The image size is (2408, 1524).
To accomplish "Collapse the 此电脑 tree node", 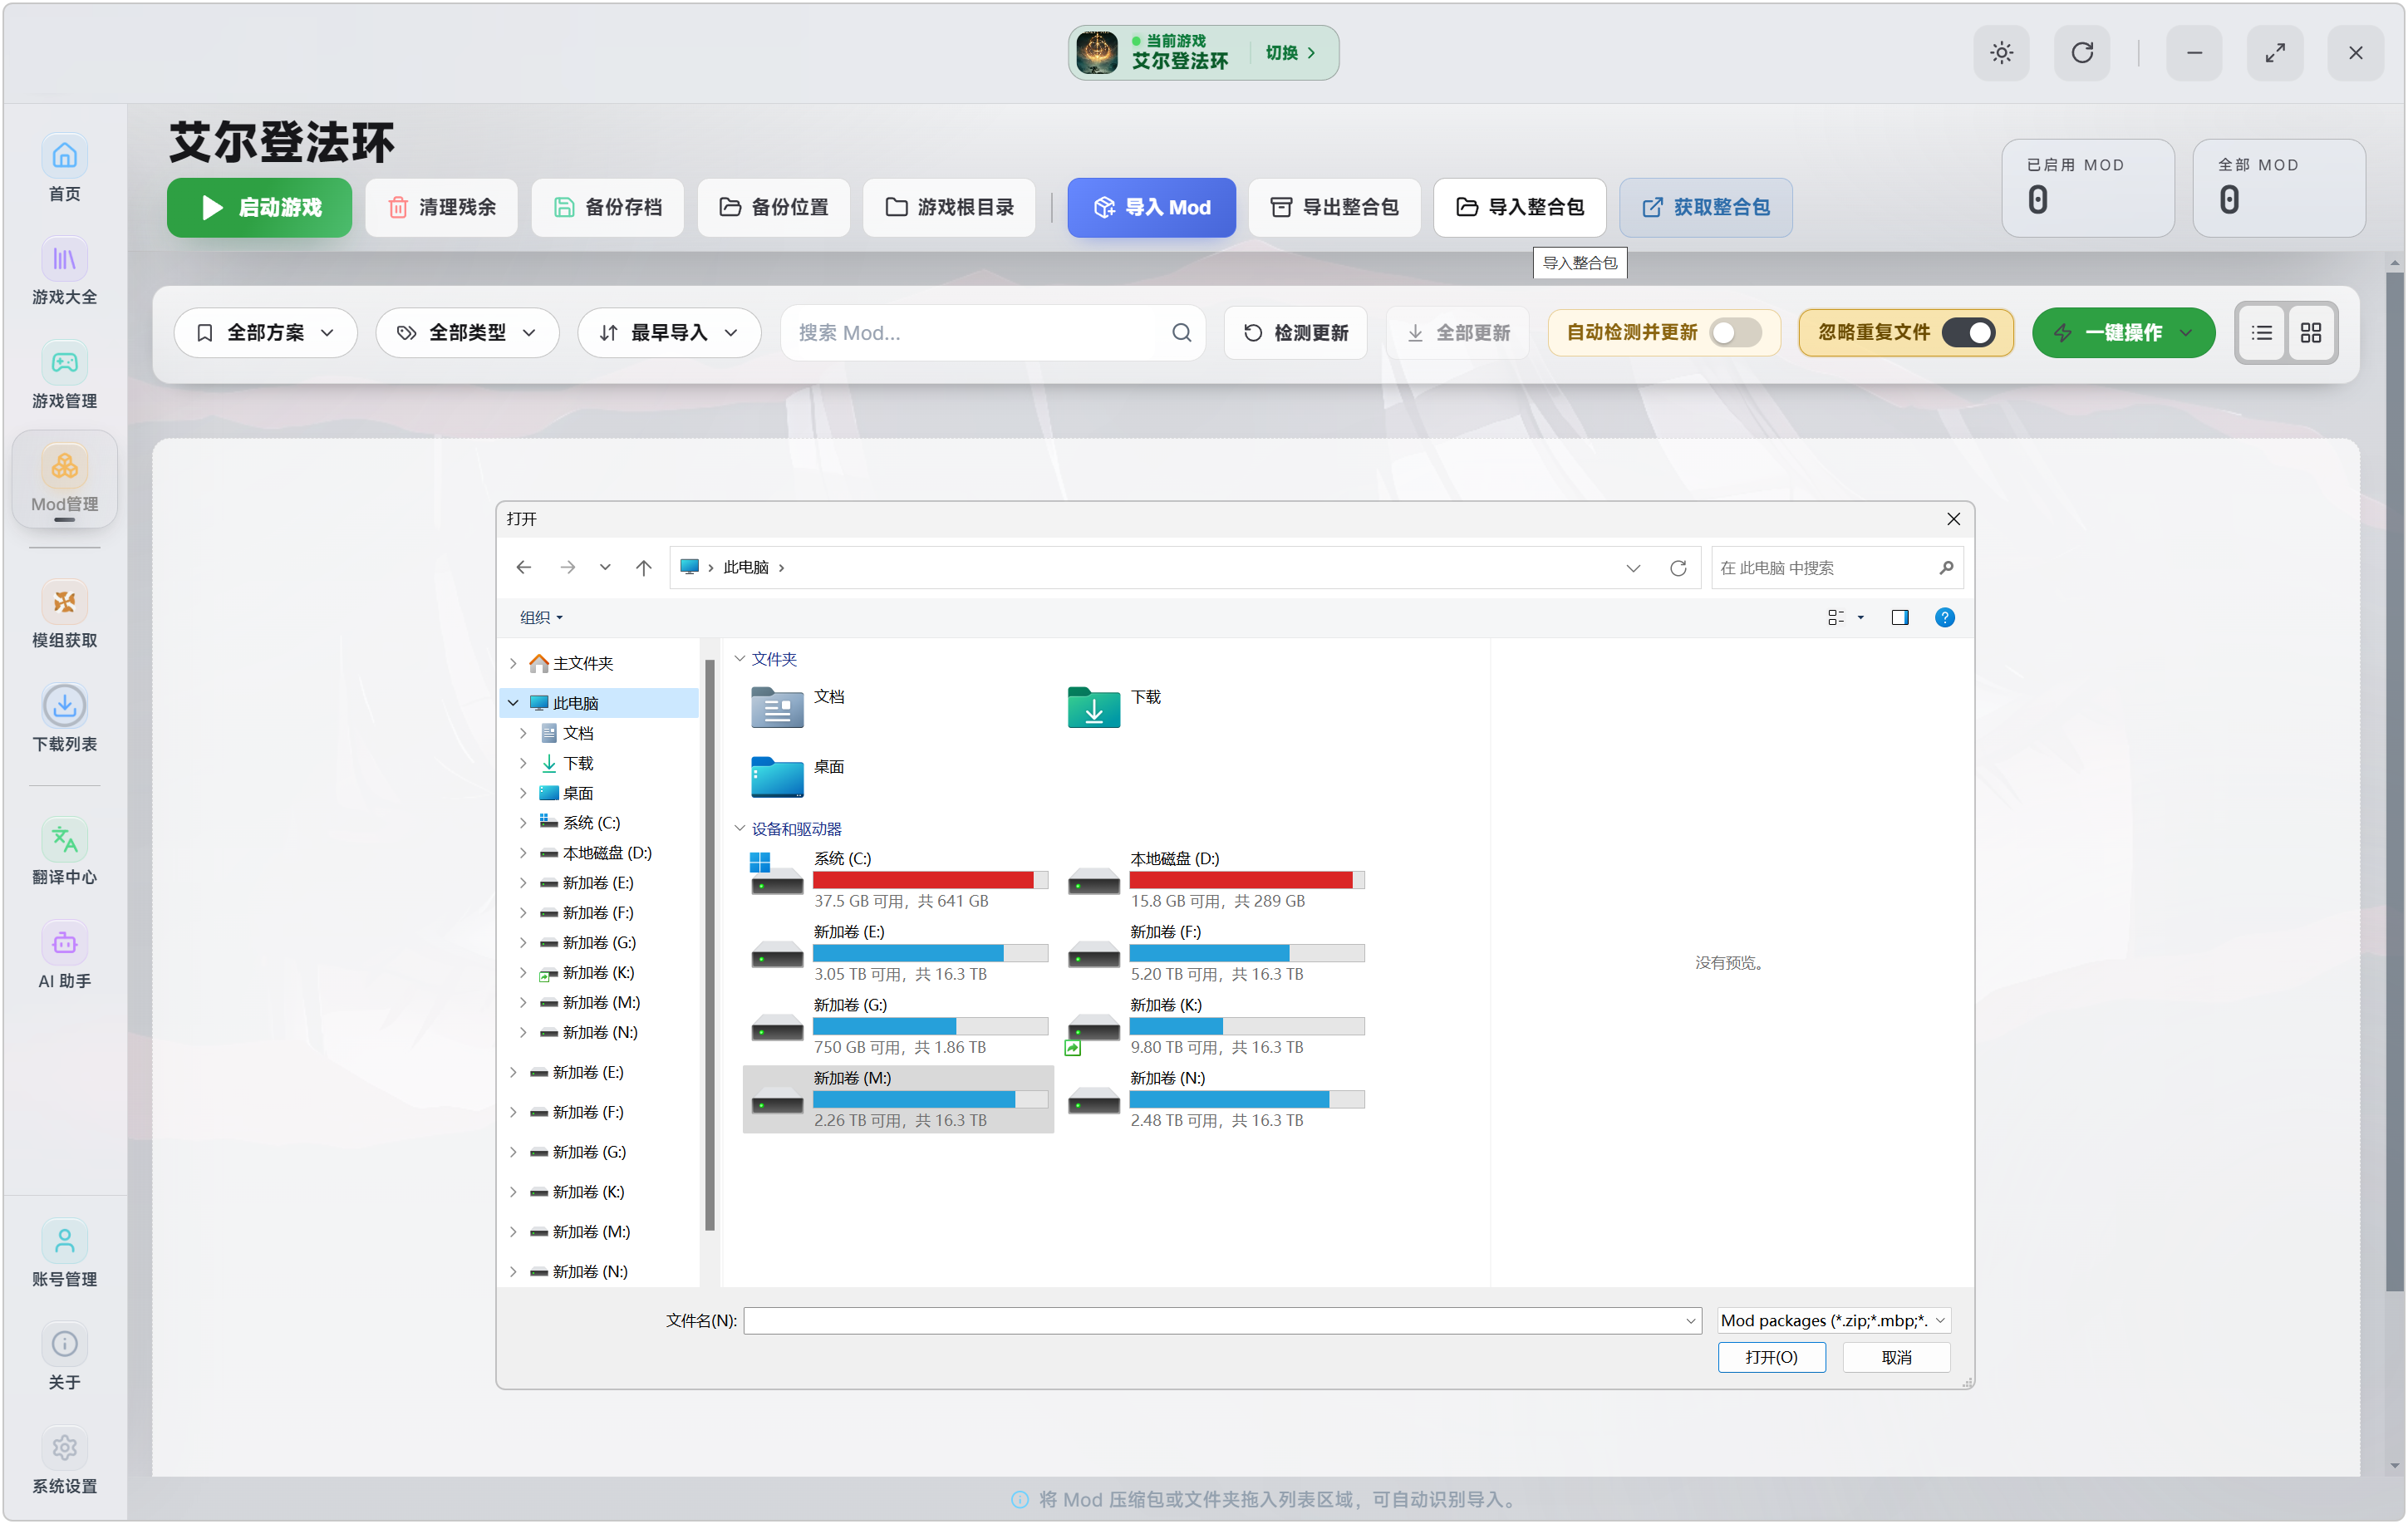I will click(x=513, y=703).
